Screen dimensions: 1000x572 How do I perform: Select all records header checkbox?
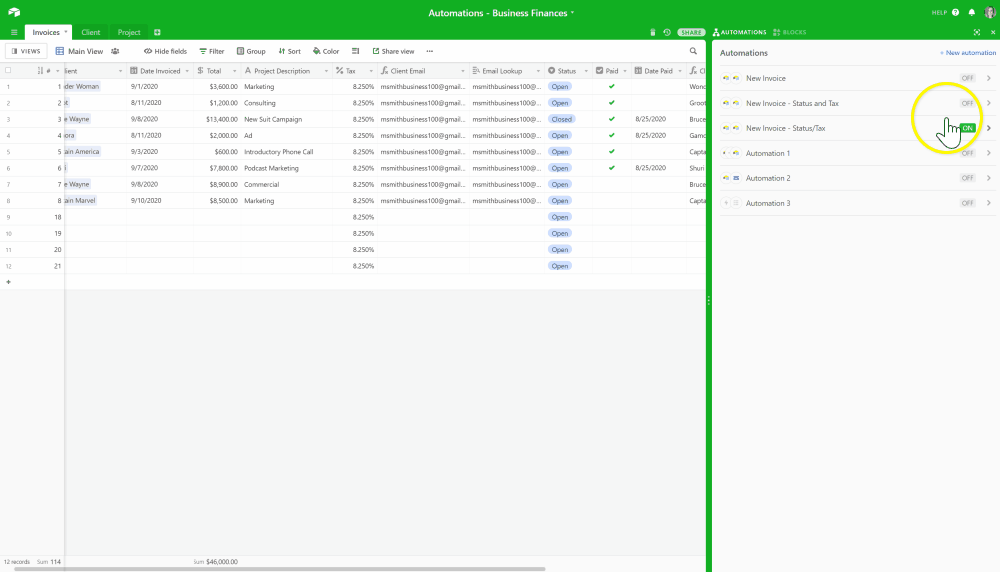(8, 71)
